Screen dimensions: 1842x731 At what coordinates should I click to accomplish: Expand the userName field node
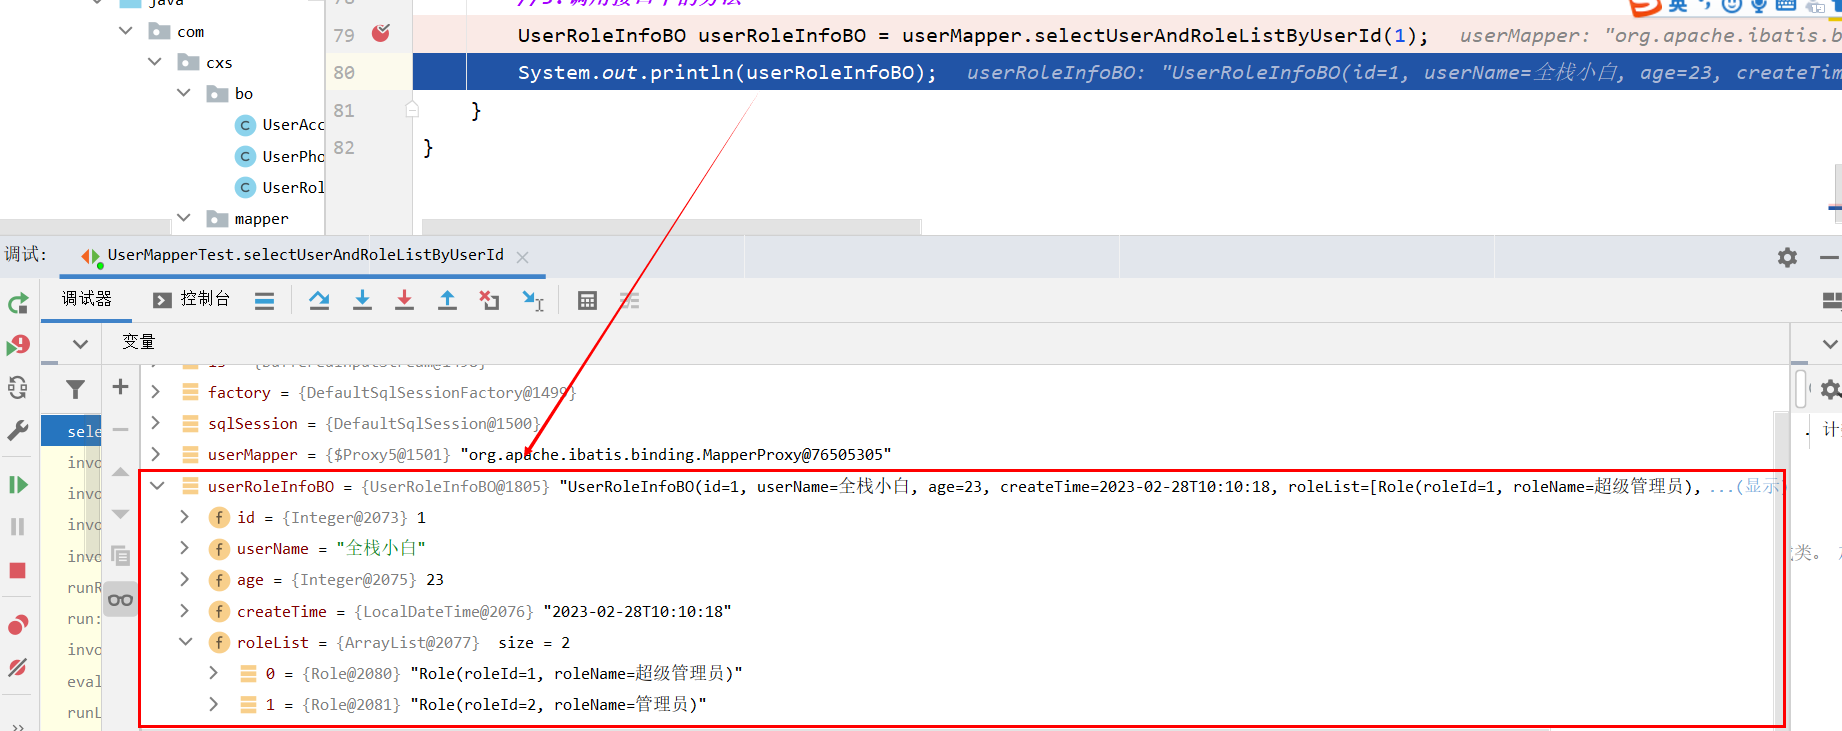[x=185, y=548]
